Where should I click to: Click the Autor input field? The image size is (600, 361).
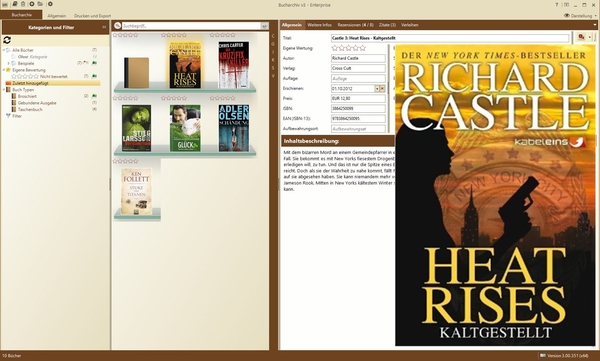pyautogui.click(x=358, y=58)
